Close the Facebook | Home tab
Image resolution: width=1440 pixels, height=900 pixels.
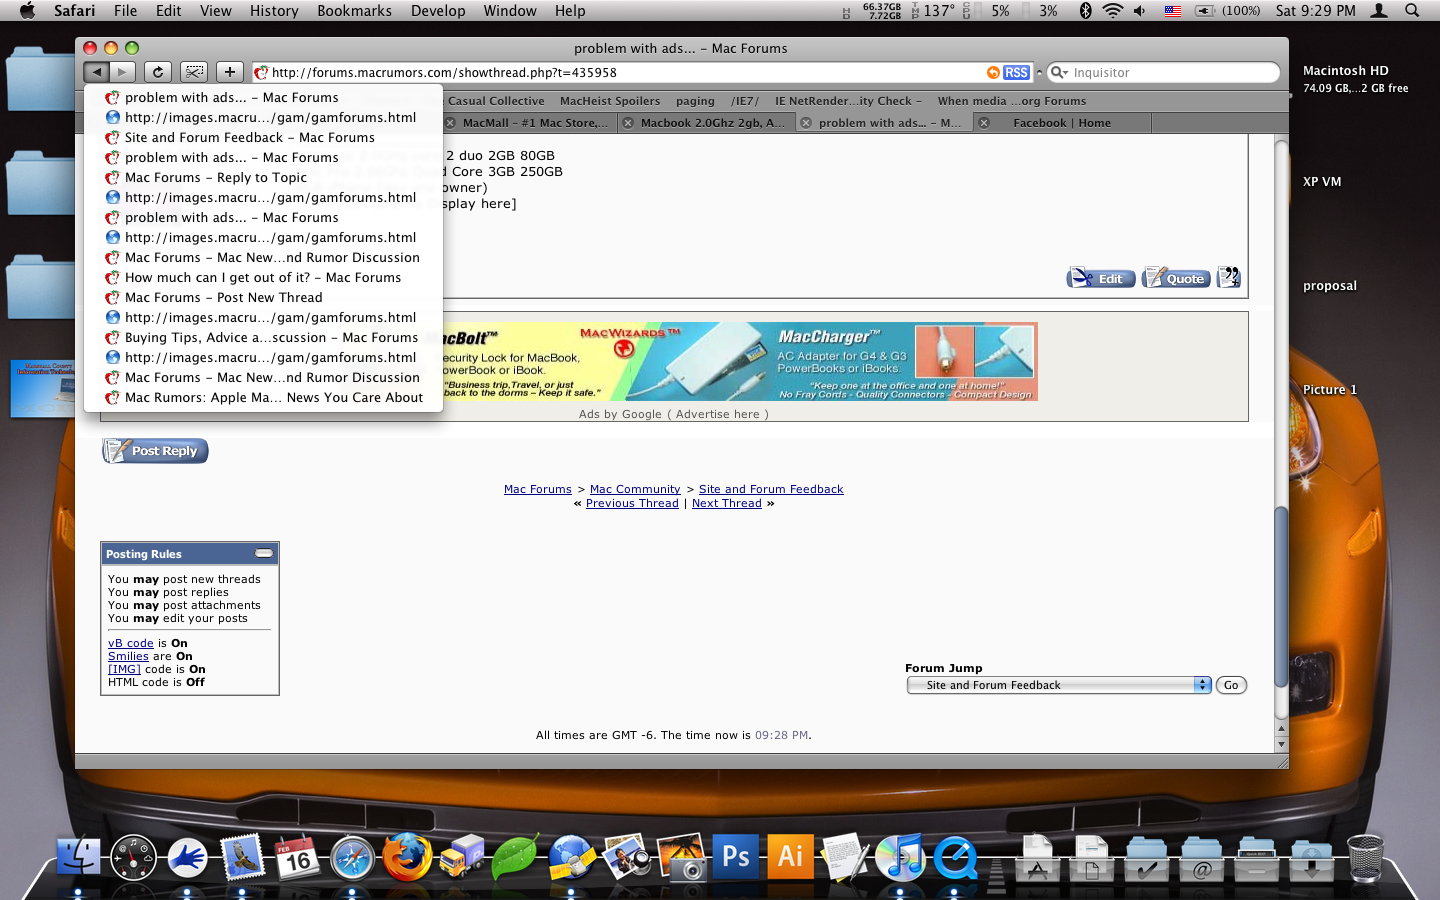point(984,123)
